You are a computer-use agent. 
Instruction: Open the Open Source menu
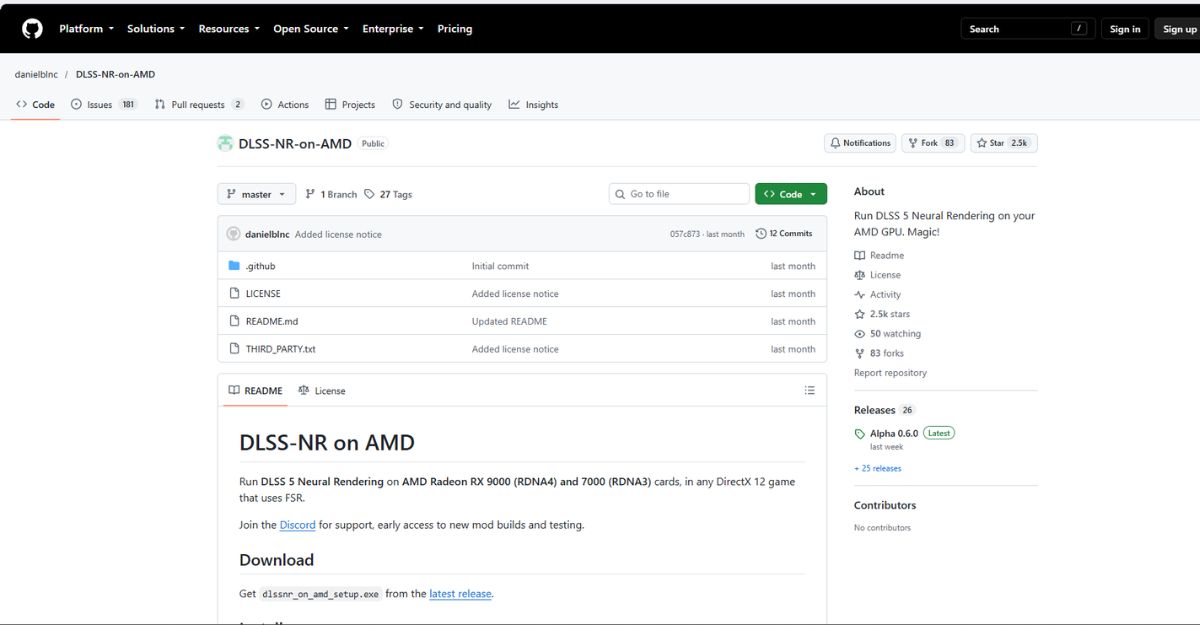click(311, 29)
